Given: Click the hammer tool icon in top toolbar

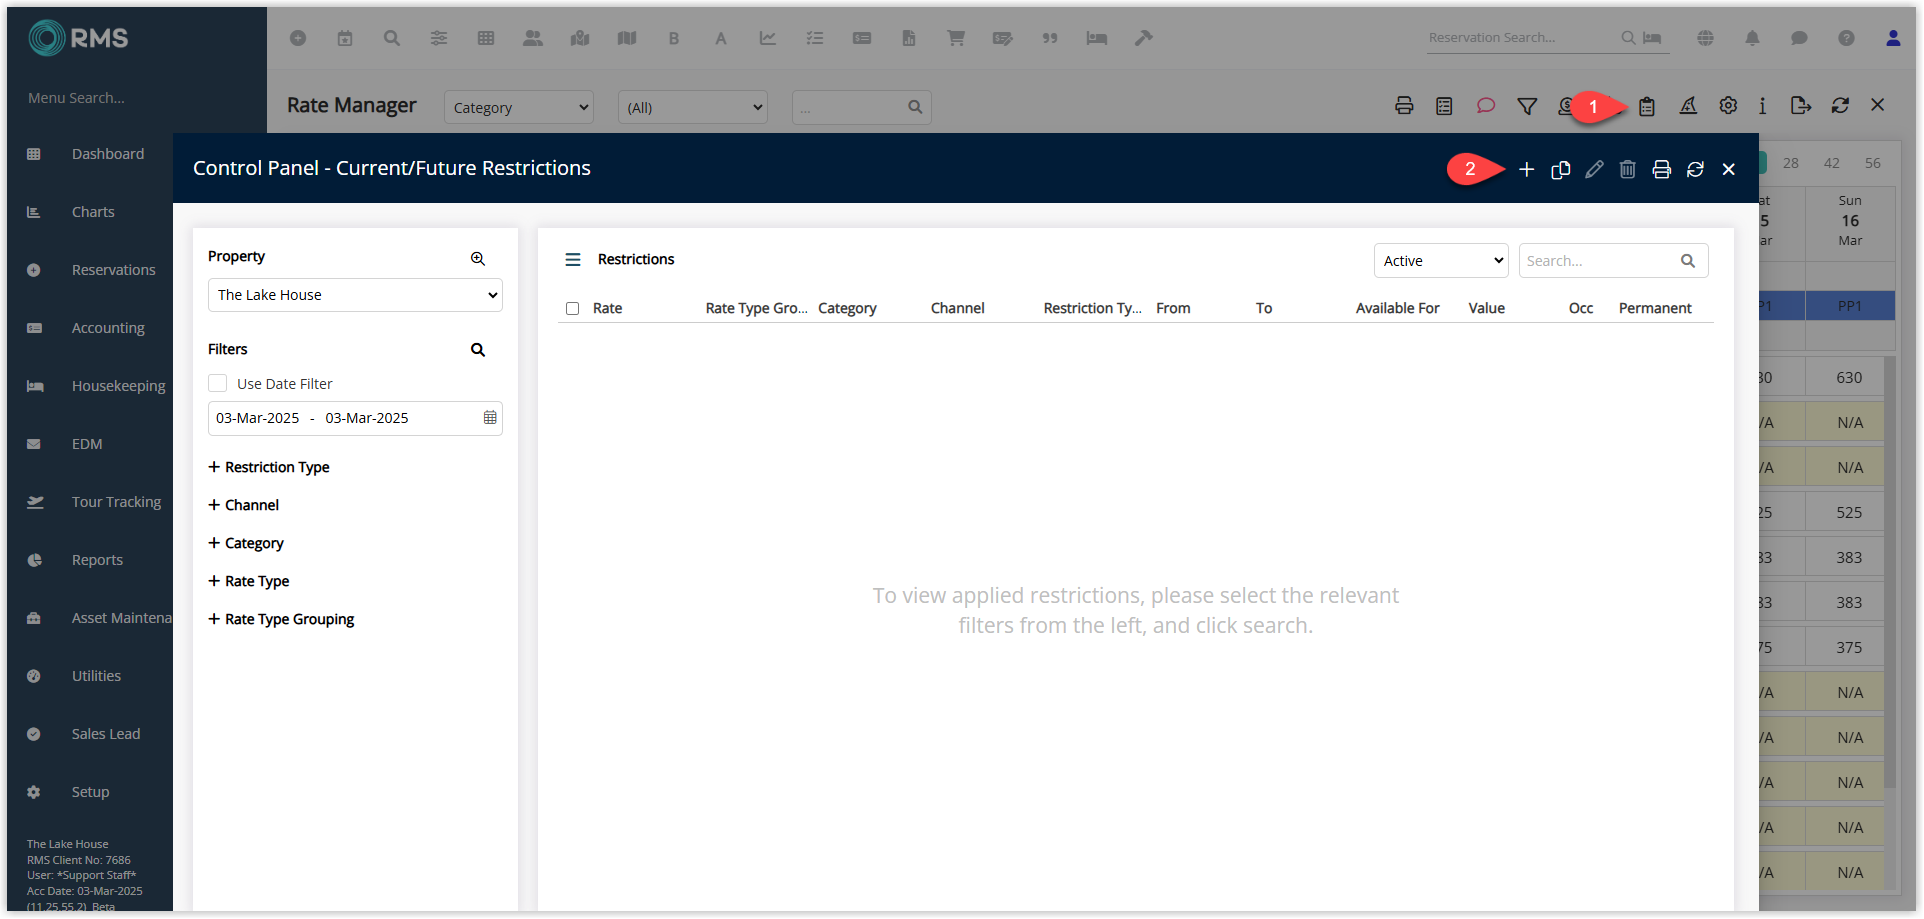Looking at the screenshot, I should [x=1144, y=38].
